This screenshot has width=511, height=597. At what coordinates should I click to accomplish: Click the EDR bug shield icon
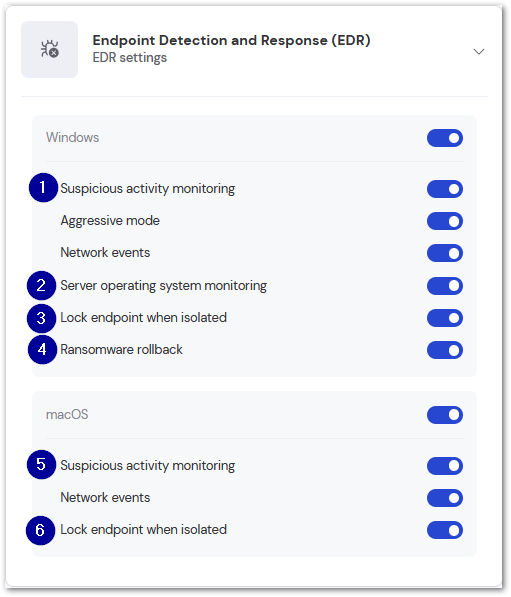(50, 49)
